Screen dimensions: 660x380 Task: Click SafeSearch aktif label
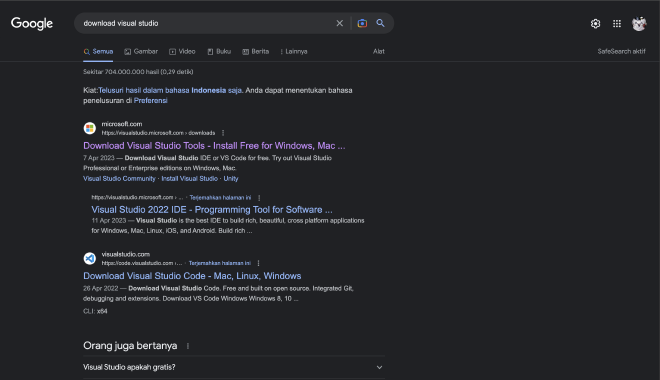[x=621, y=51]
